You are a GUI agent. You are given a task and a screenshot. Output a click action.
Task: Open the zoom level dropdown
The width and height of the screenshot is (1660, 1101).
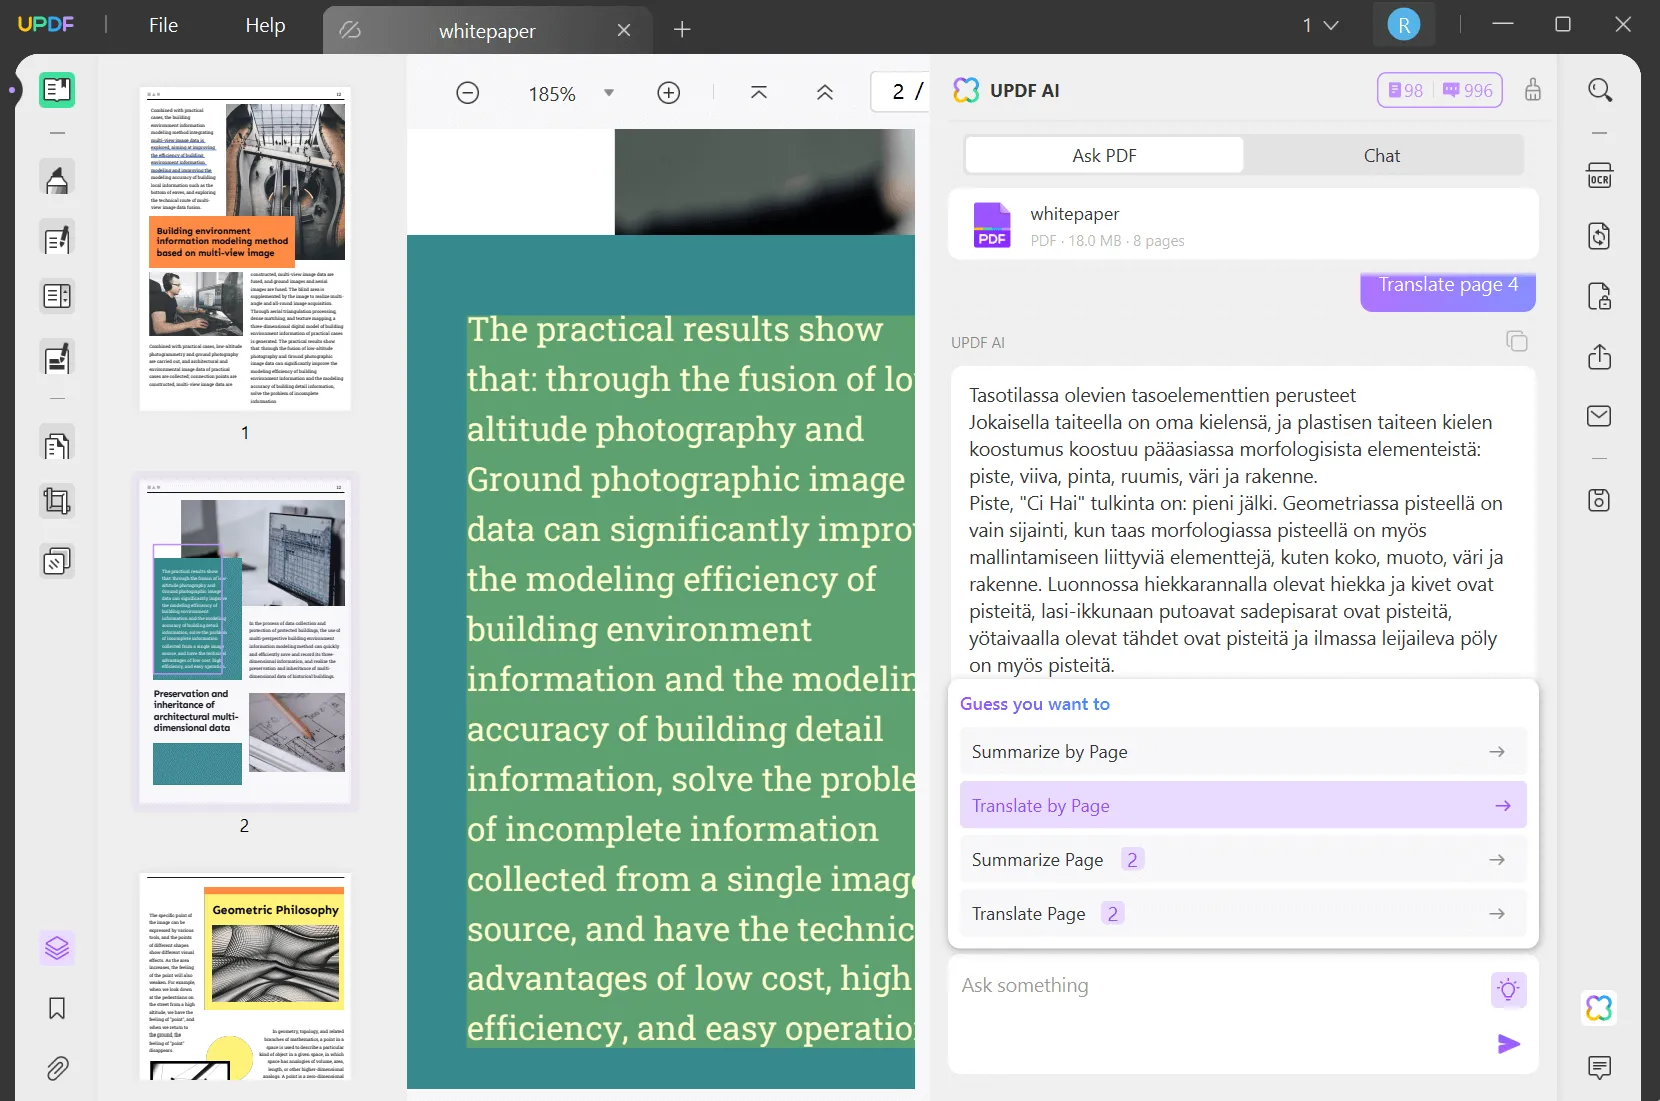pos(609,93)
